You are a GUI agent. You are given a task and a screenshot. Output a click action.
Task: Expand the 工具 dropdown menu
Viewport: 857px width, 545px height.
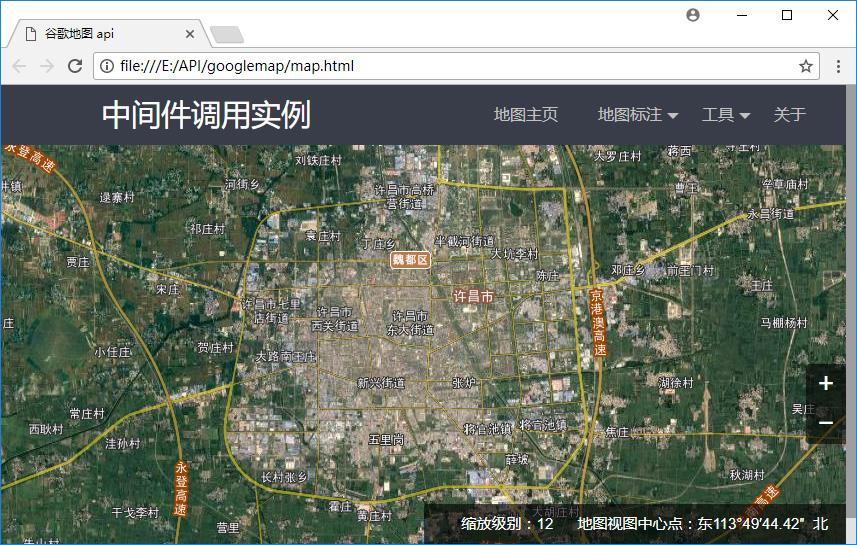pos(725,114)
